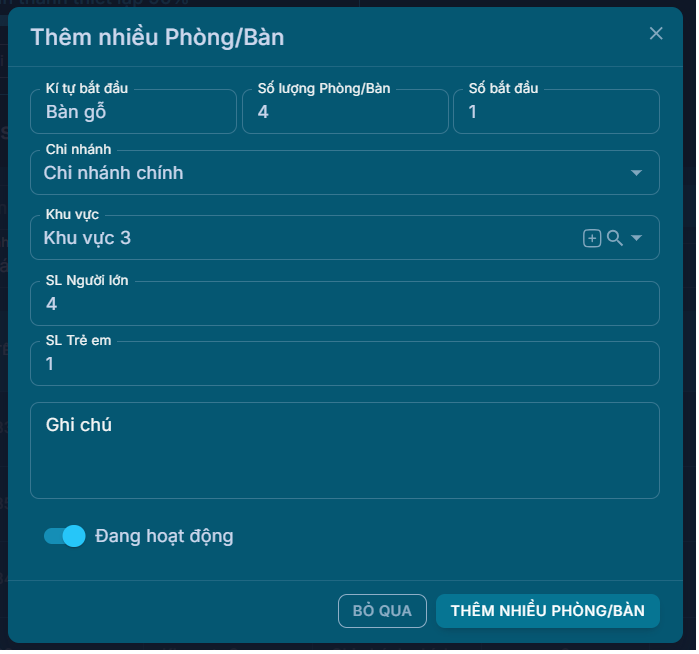The image size is (699, 654).
Task: Select the Số bắt đầu input field
Action: tap(556, 113)
